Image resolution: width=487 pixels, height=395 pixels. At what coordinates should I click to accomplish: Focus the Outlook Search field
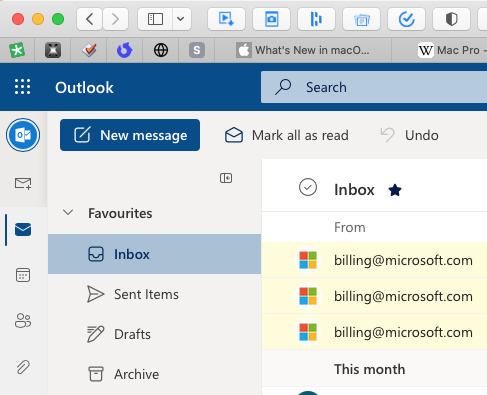tap(374, 87)
